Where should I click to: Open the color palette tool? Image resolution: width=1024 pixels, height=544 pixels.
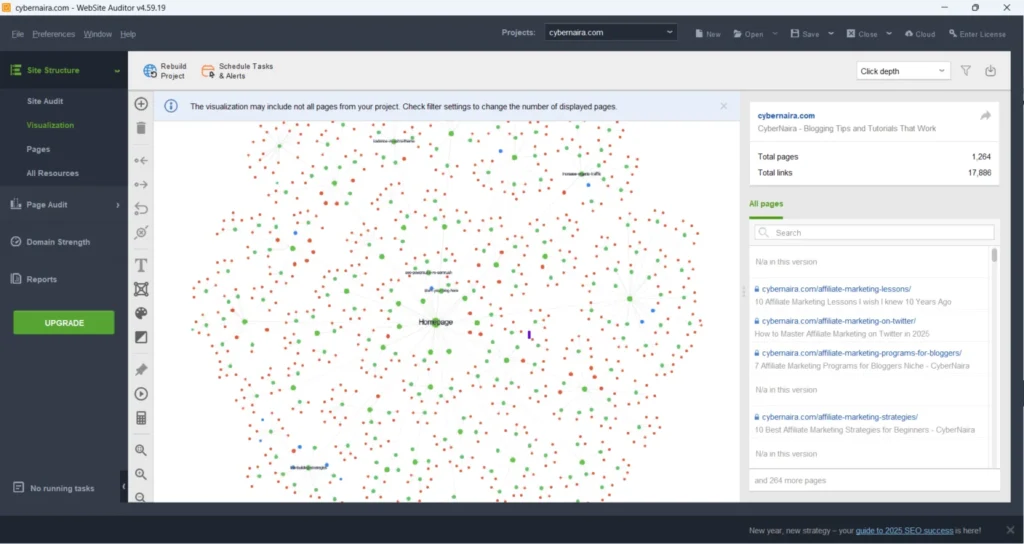pyautogui.click(x=141, y=313)
